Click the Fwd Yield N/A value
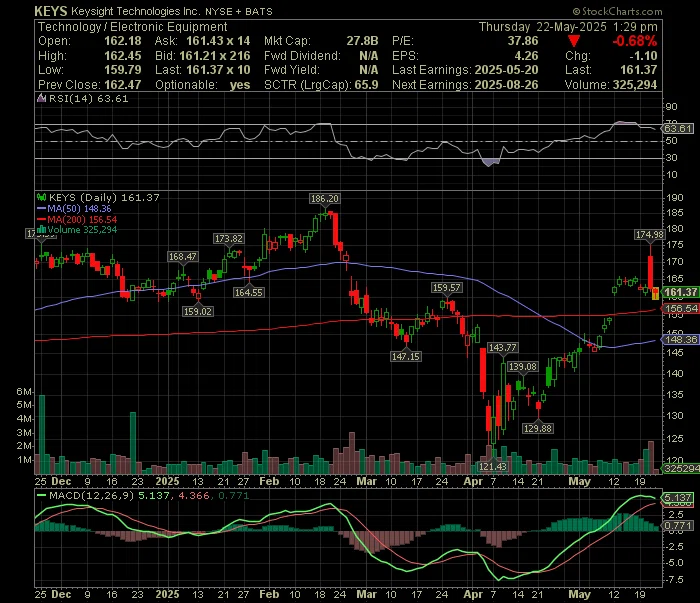 pos(369,70)
